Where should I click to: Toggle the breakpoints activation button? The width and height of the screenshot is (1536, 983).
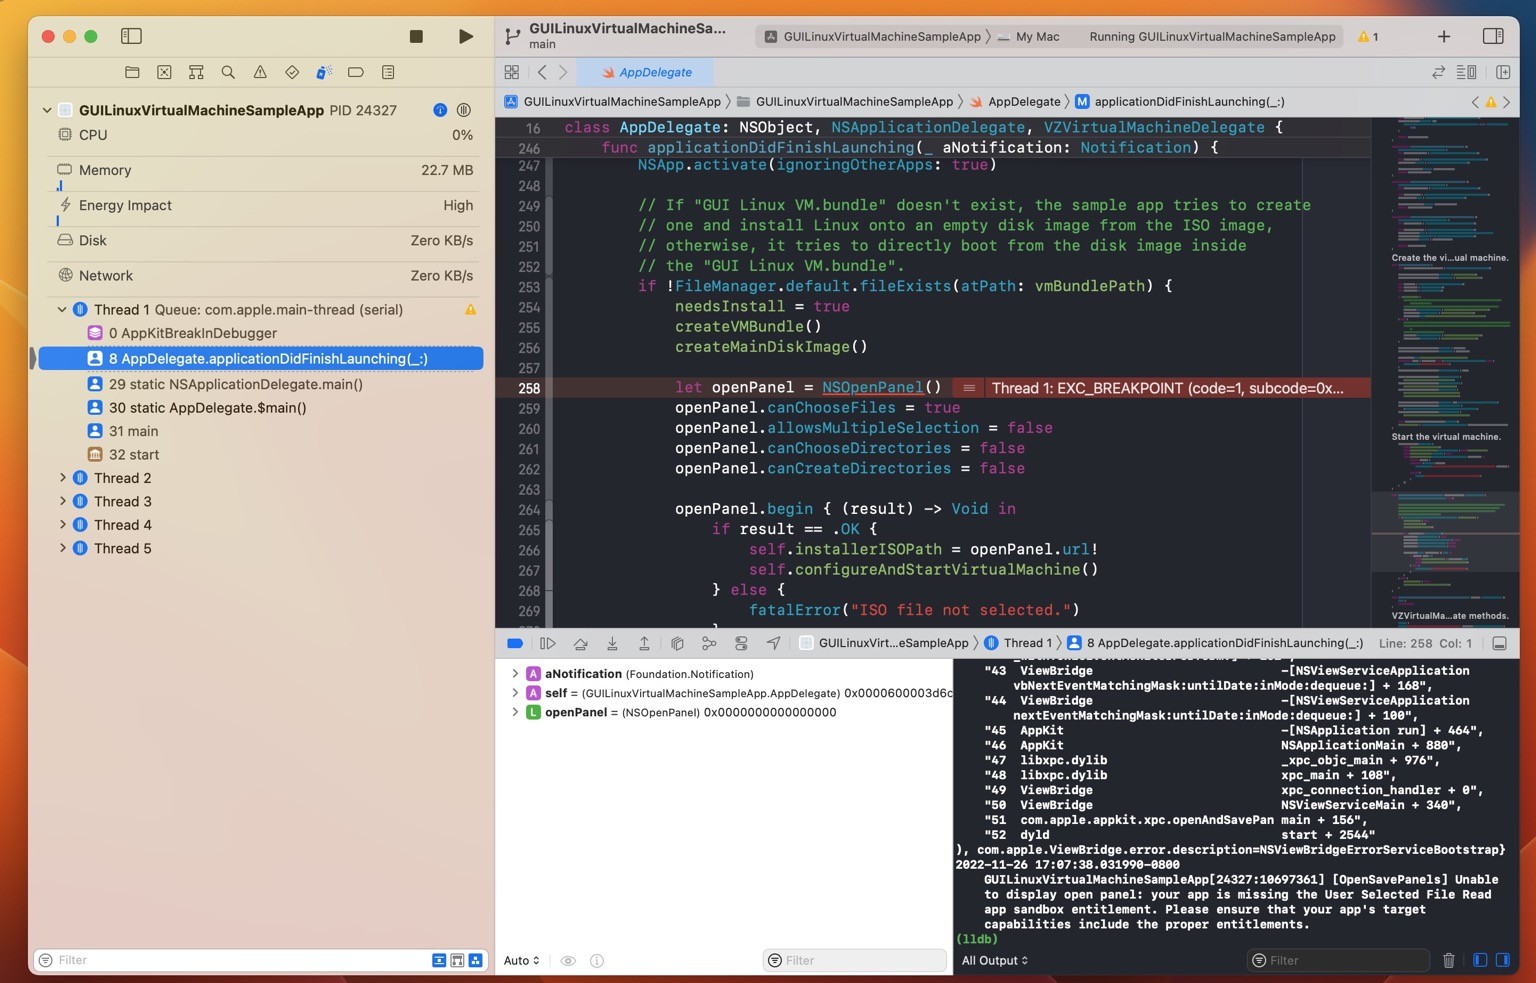coord(515,643)
